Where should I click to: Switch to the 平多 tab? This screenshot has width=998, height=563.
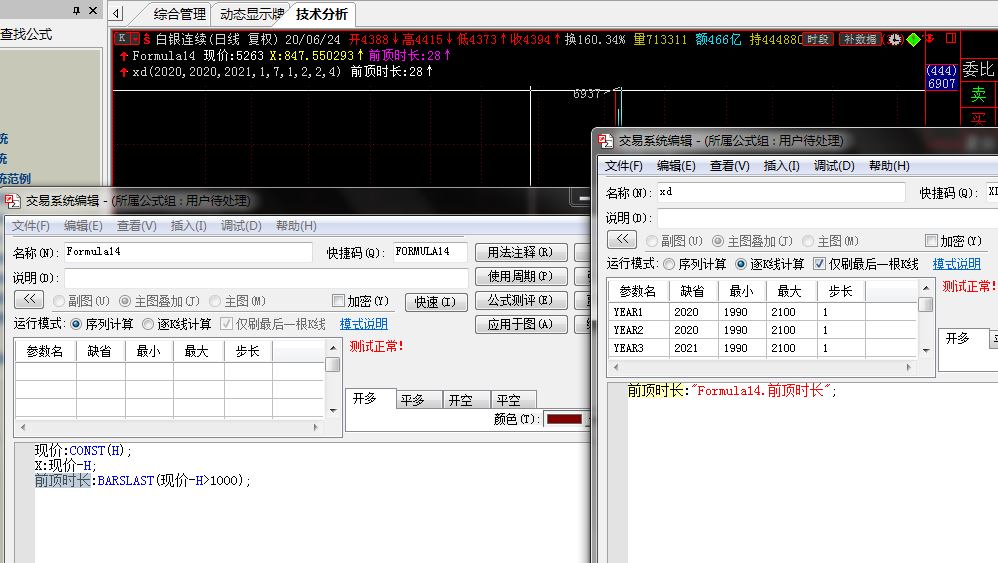[x=412, y=399]
